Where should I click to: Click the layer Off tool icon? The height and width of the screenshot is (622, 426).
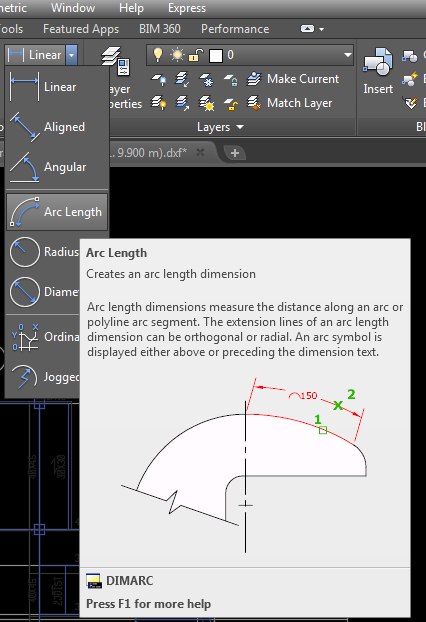pos(159,79)
